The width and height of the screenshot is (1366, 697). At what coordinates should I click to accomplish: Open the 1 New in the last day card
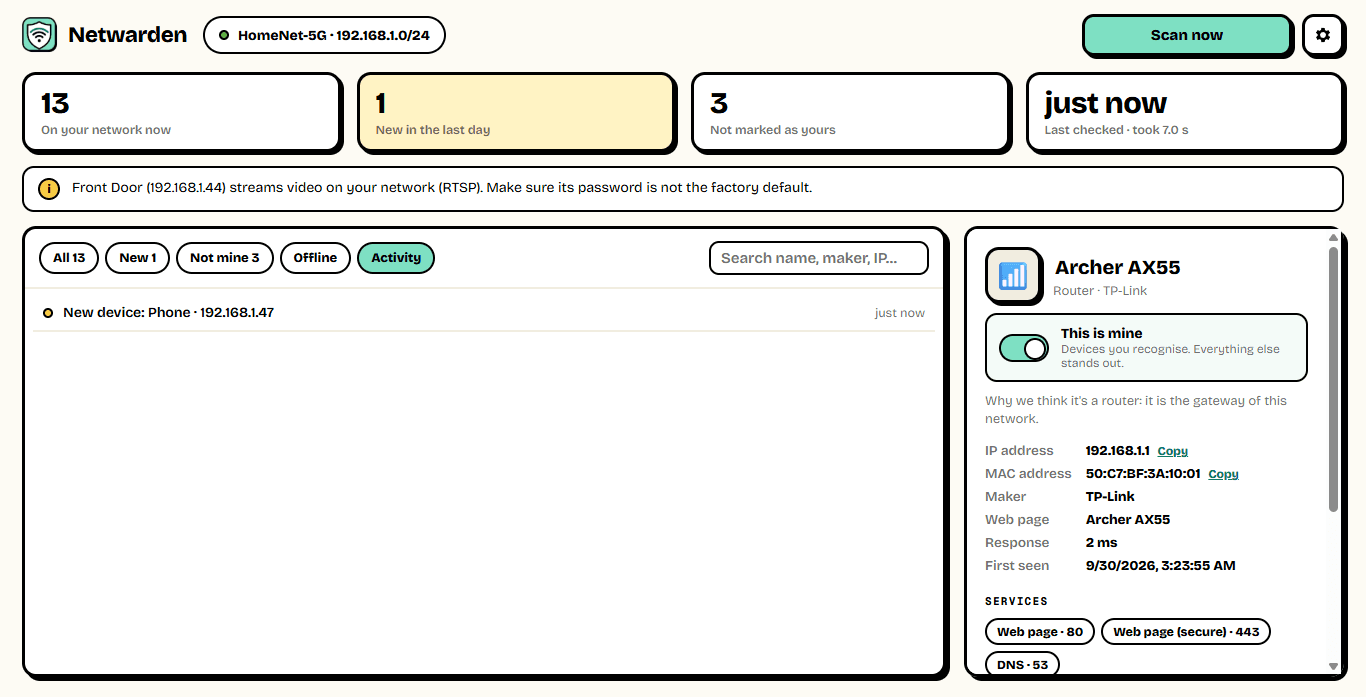click(516, 113)
